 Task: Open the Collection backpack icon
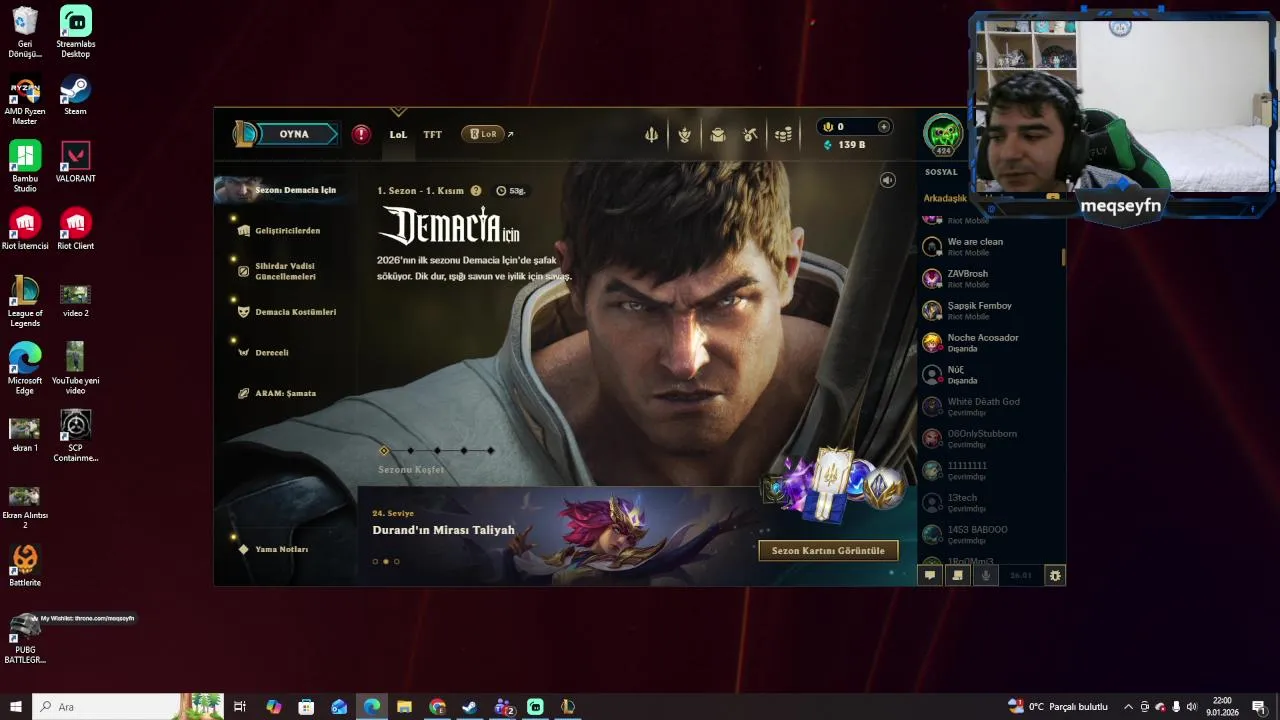(717, 135)
